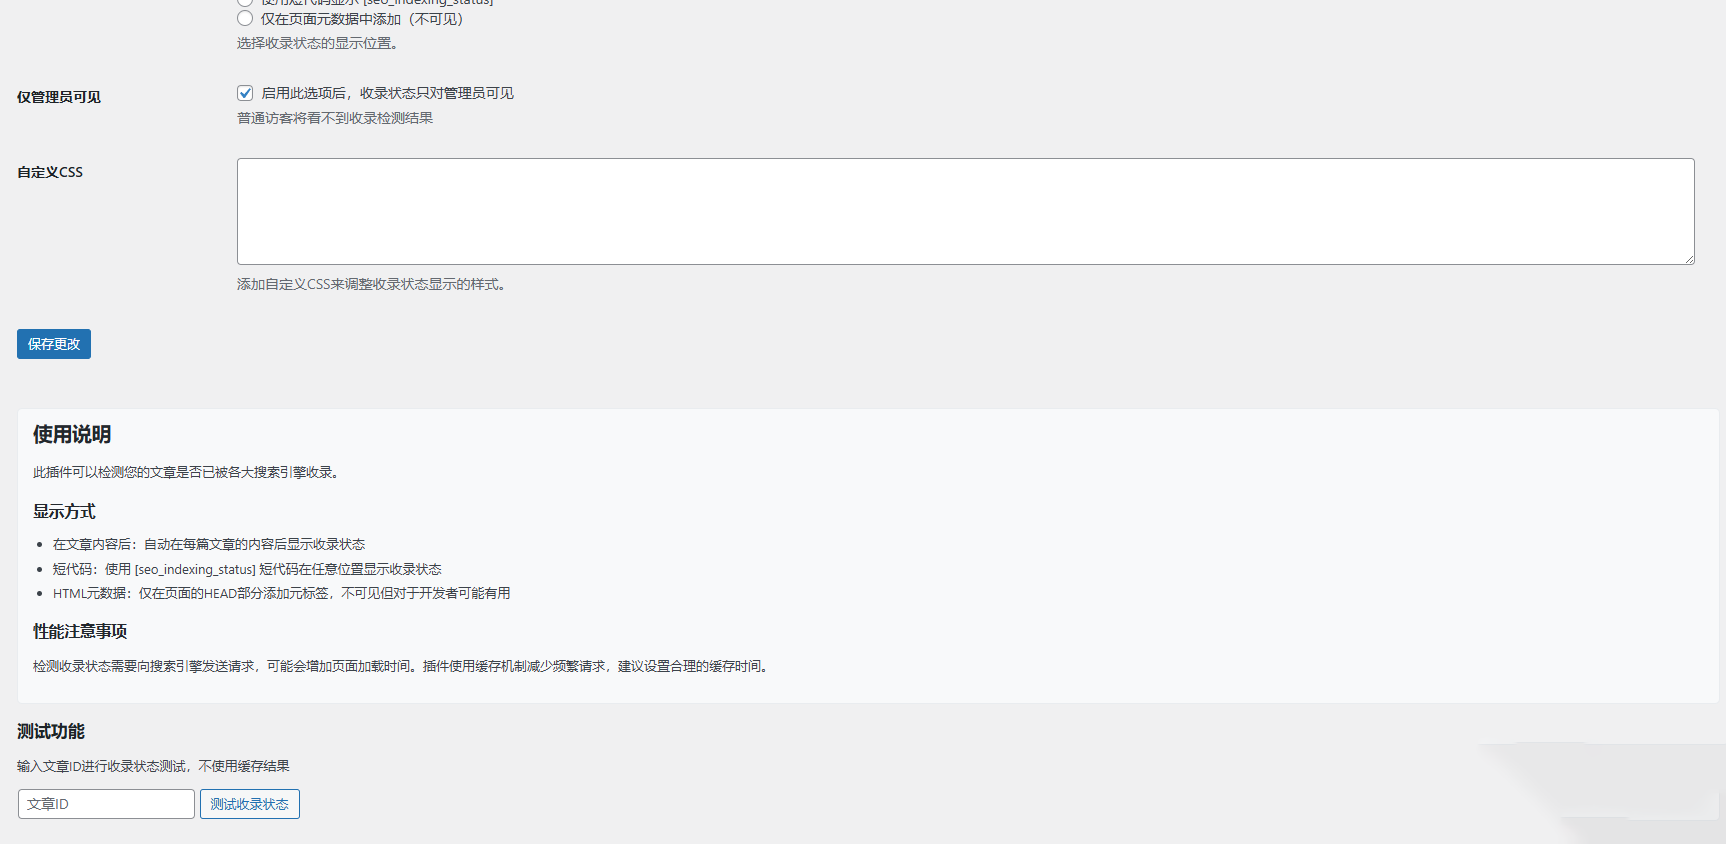
Task: Click the '普通访客将看不到收录检测结果' description text
Action: point(335,118)
